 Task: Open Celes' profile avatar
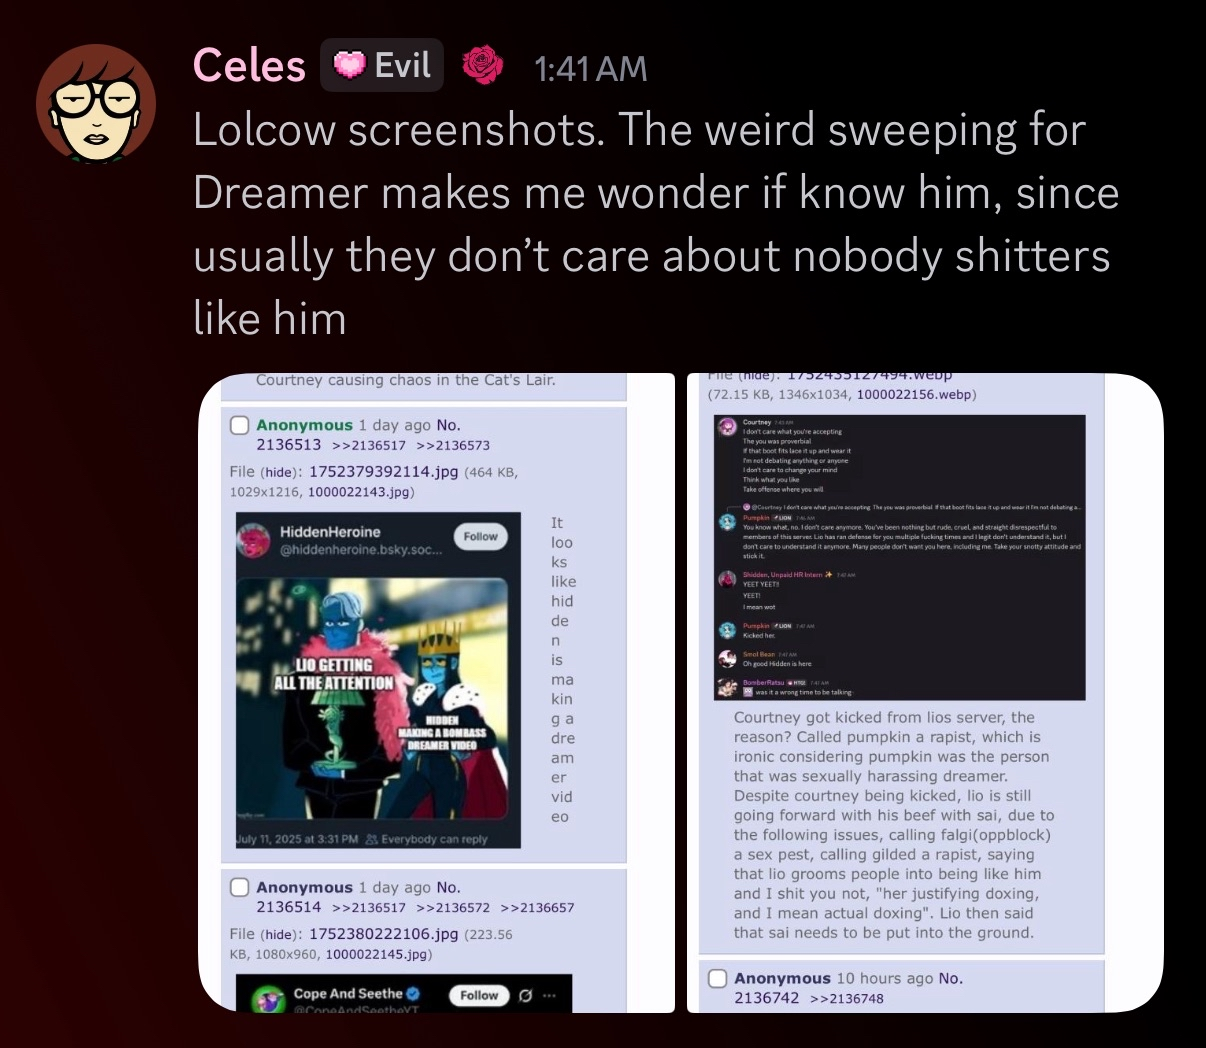pos(96,103)
